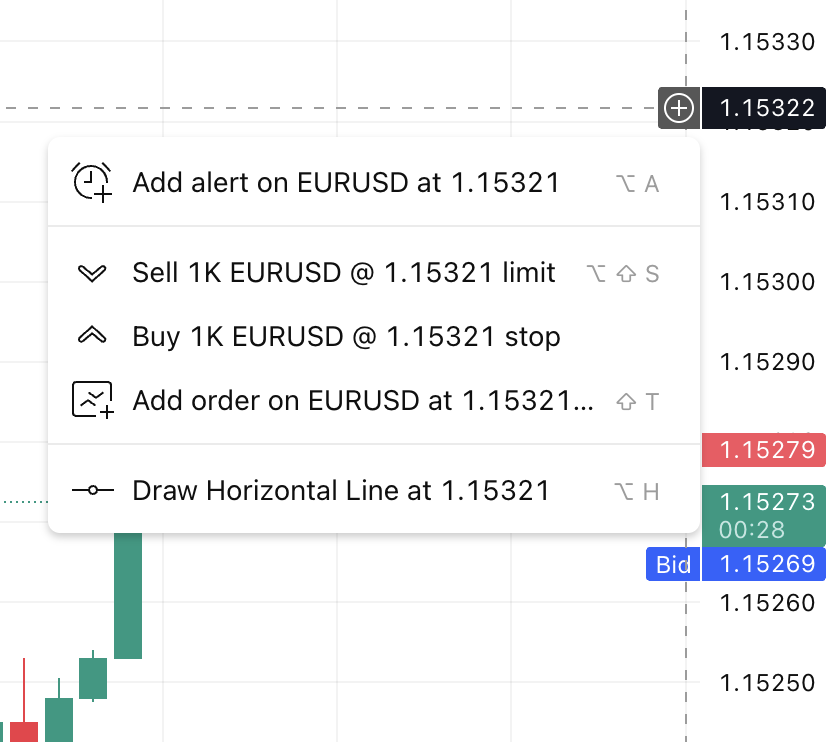Viewport: 832px width, 742px height.
Task: Click the blue Bid label tag
Action: pos(673,564)
